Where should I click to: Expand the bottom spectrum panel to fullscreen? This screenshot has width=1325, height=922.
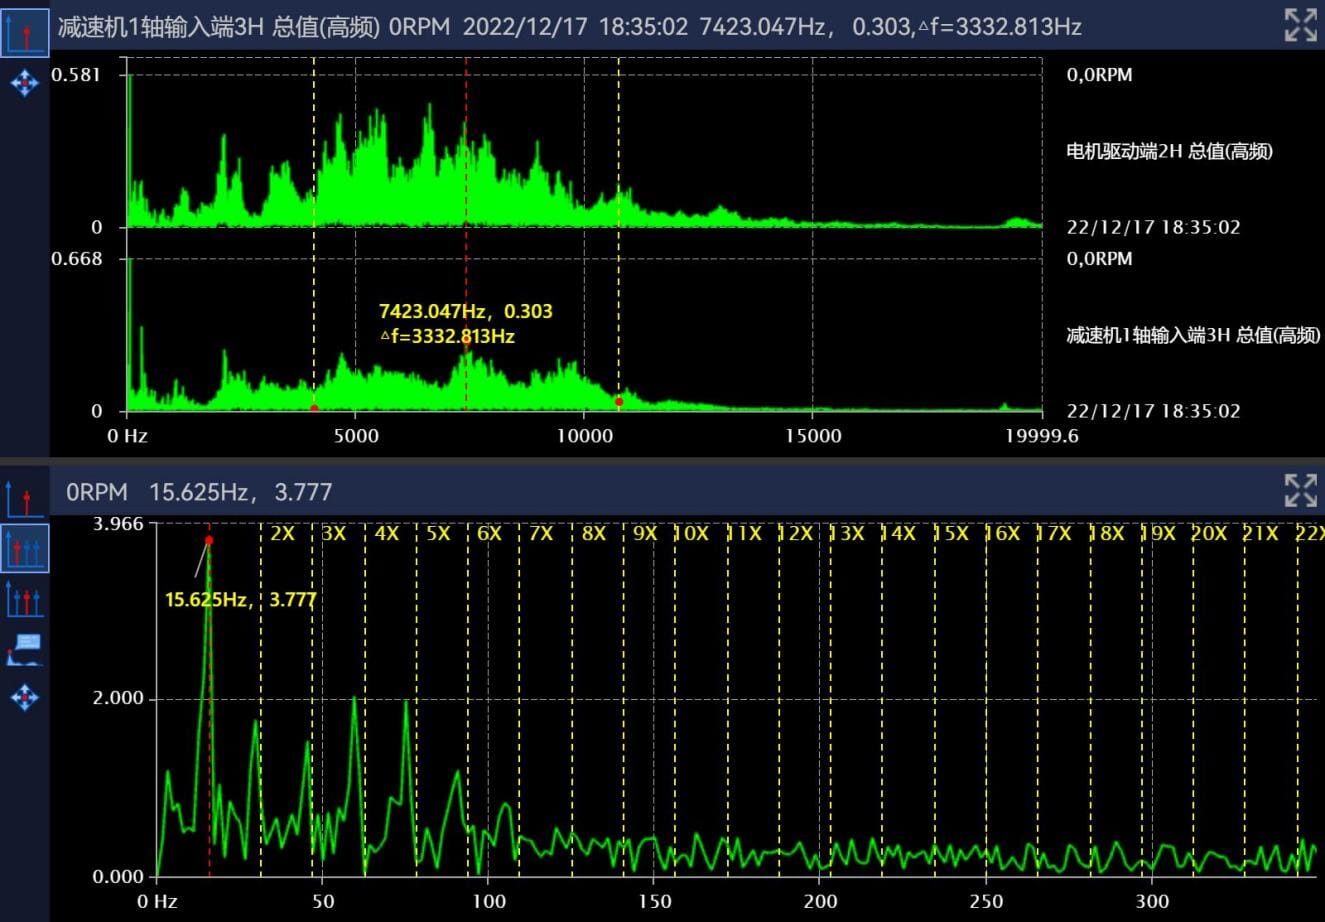pos(1300,491)
